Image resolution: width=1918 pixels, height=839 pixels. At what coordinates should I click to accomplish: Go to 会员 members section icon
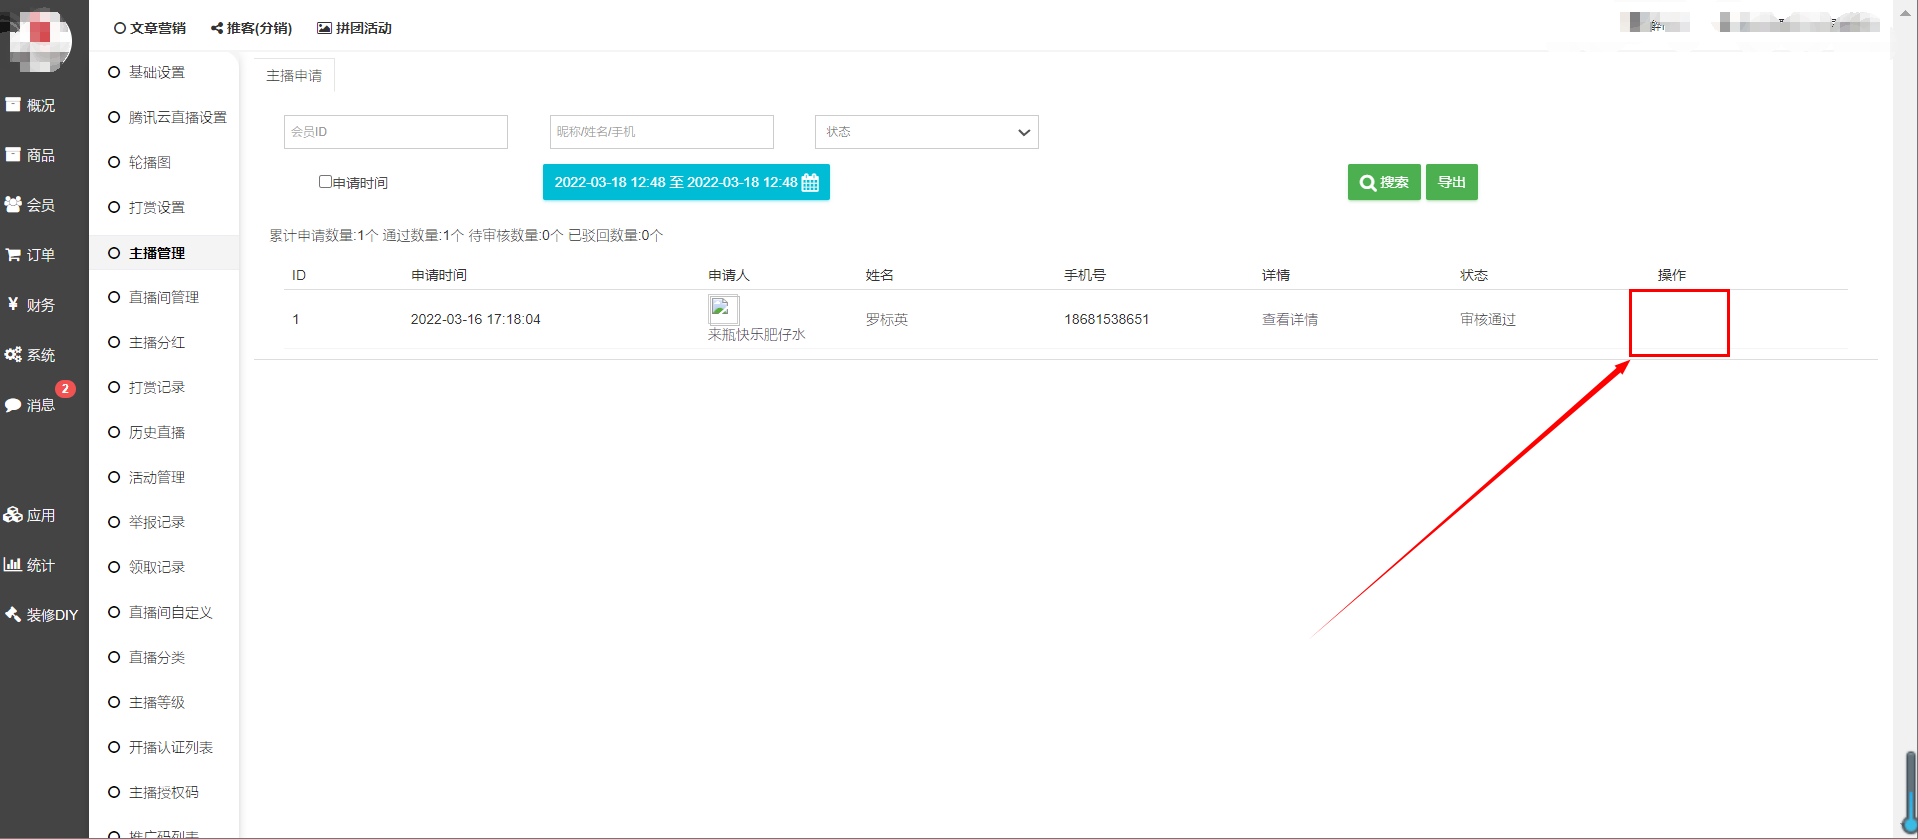pyautogui.click(x=14, y=205)
